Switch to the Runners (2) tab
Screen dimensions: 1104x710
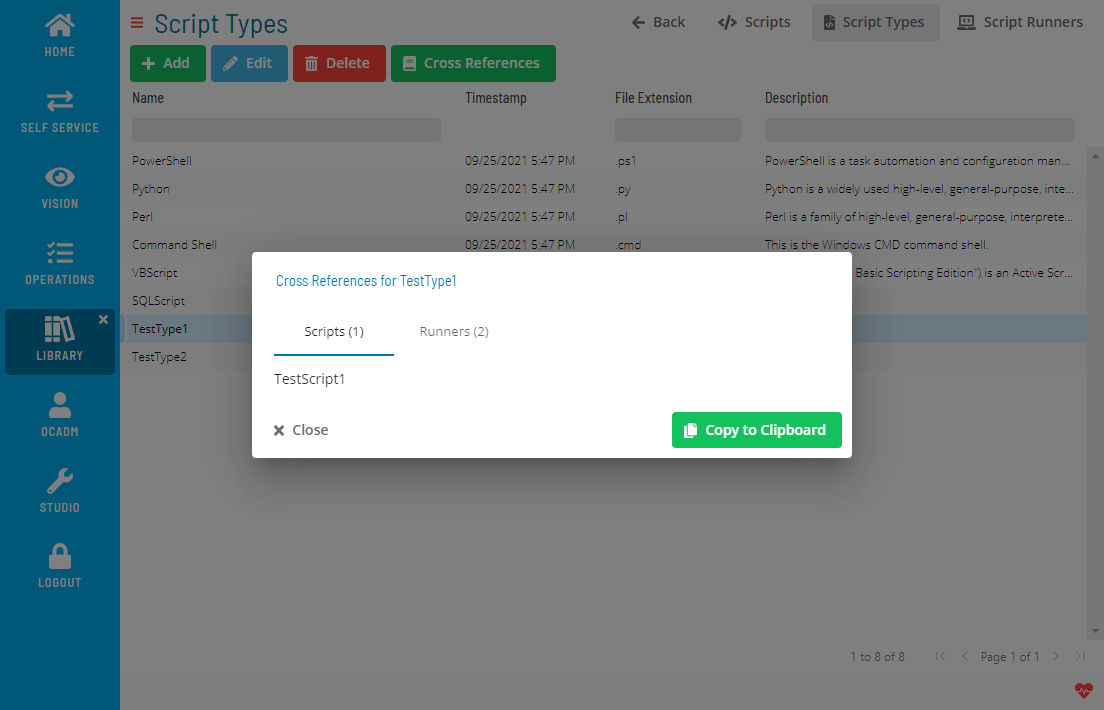(453, 331)
